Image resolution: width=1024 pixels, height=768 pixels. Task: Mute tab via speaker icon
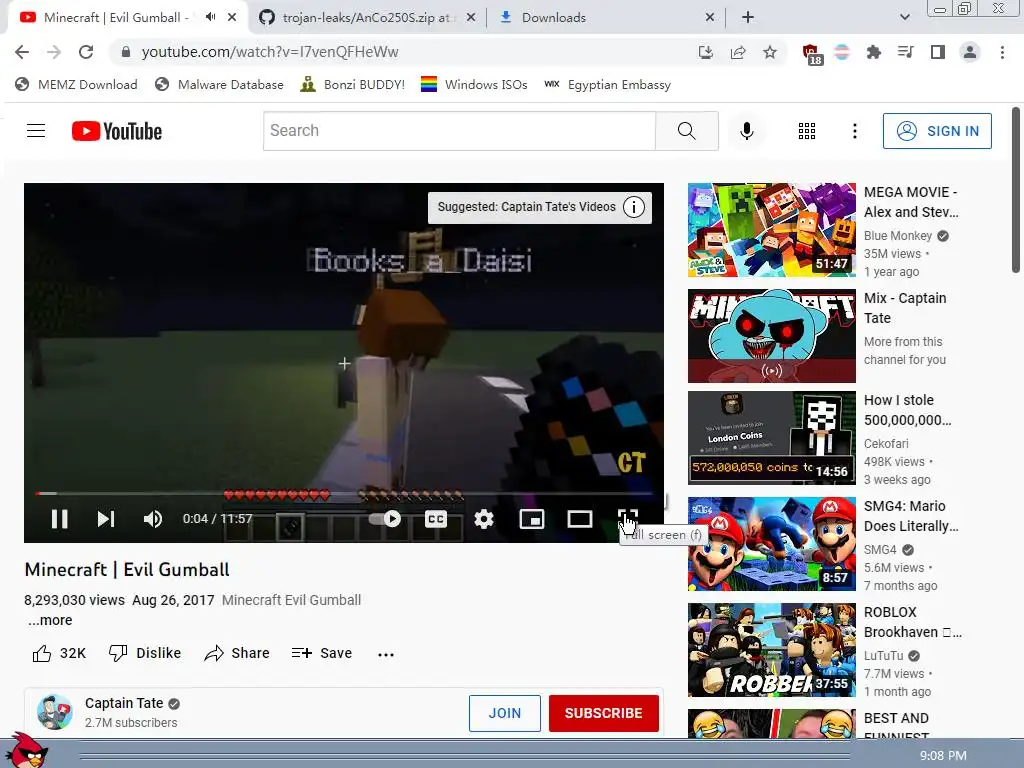[210, 18]
